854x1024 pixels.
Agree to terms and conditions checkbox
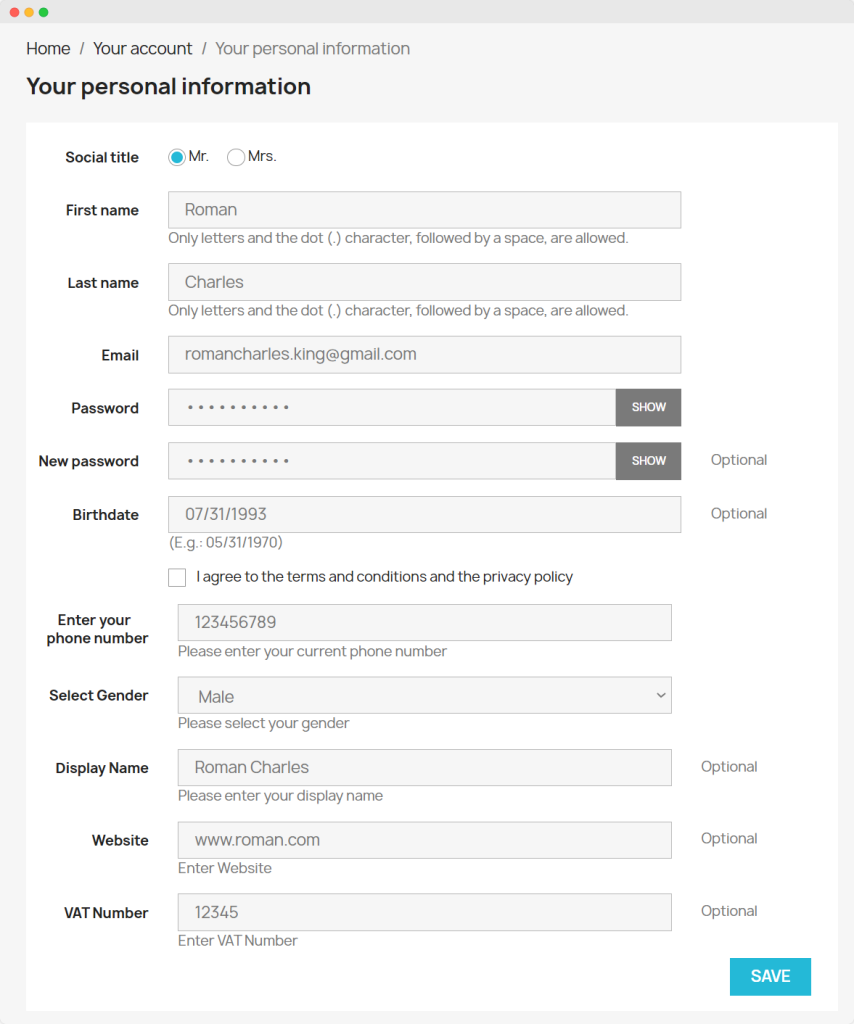click(177, 577)
